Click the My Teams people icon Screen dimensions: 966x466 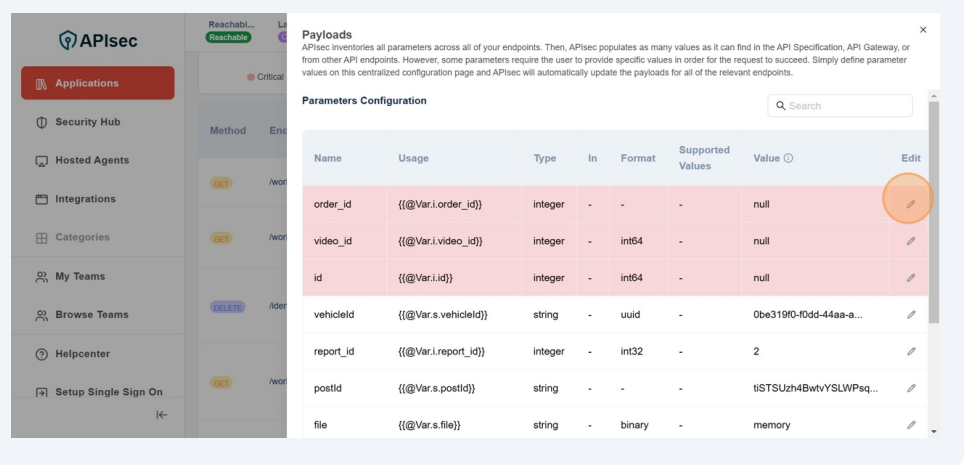[41, 277]
